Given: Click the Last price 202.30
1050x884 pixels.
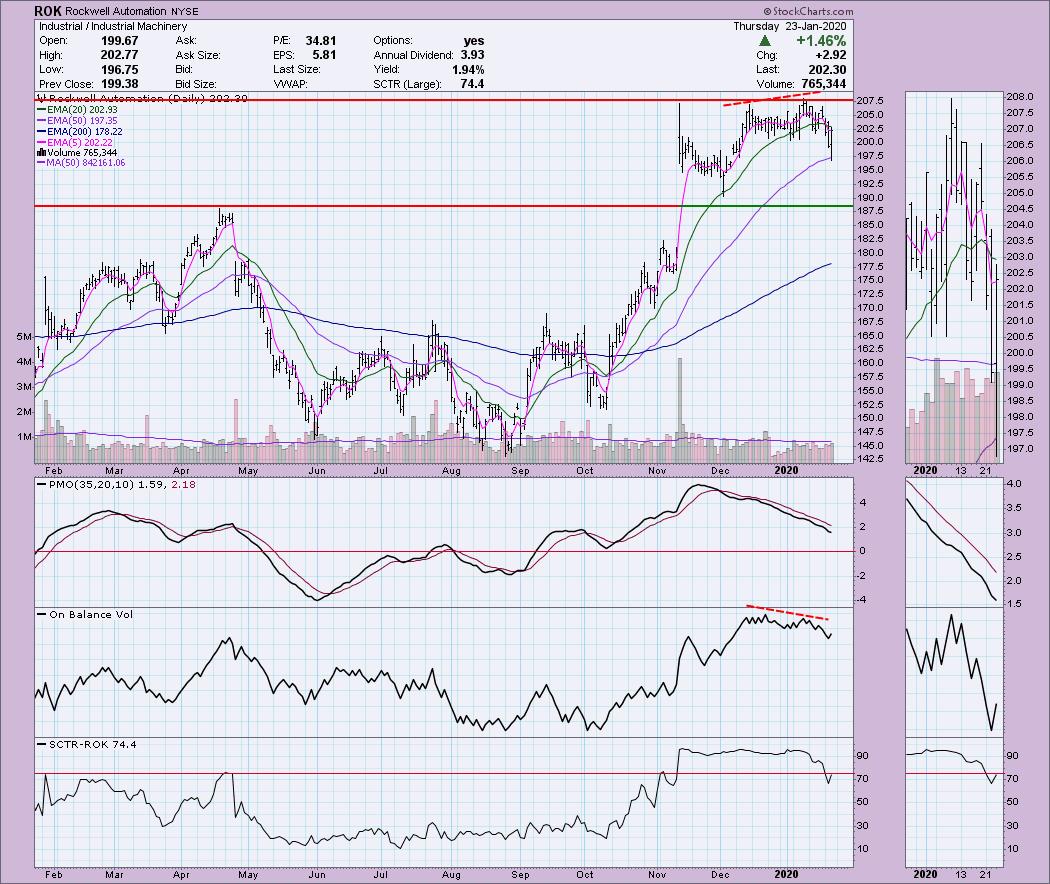Looking at the screenshot, I should click(828, 70).
